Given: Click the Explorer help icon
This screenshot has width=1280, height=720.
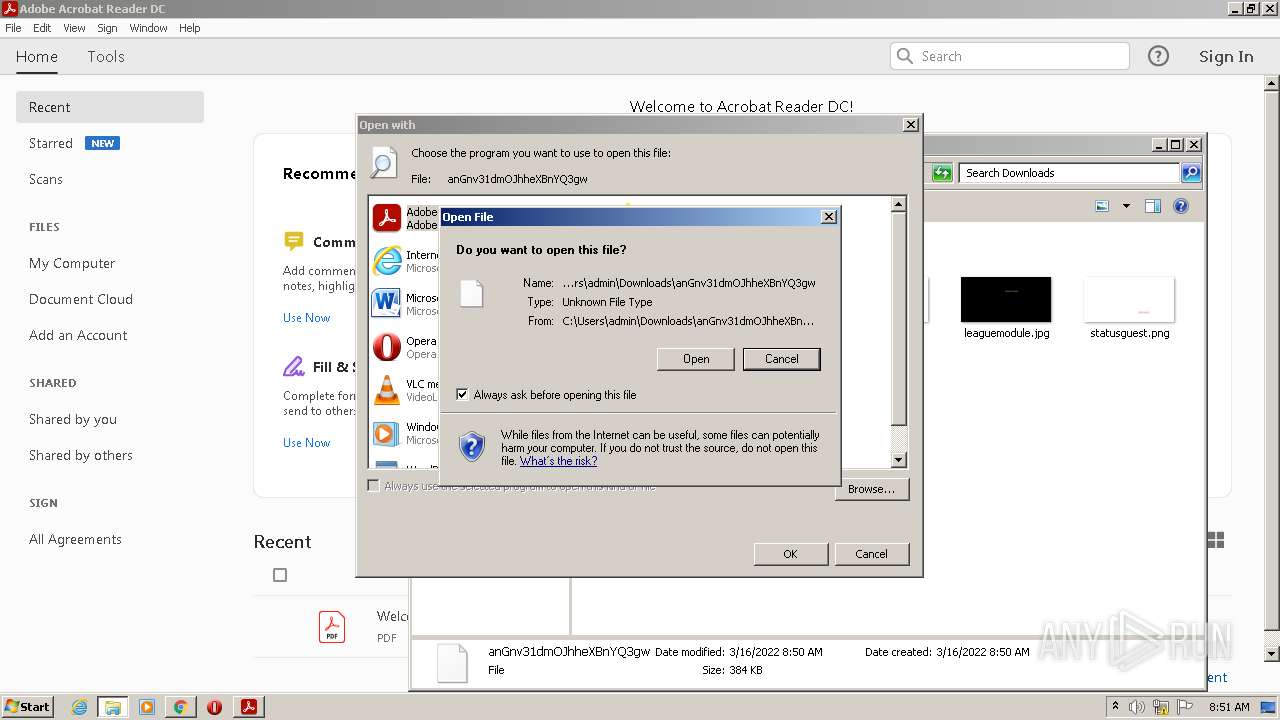Looking at the screenshot, I should point(1181,206).
